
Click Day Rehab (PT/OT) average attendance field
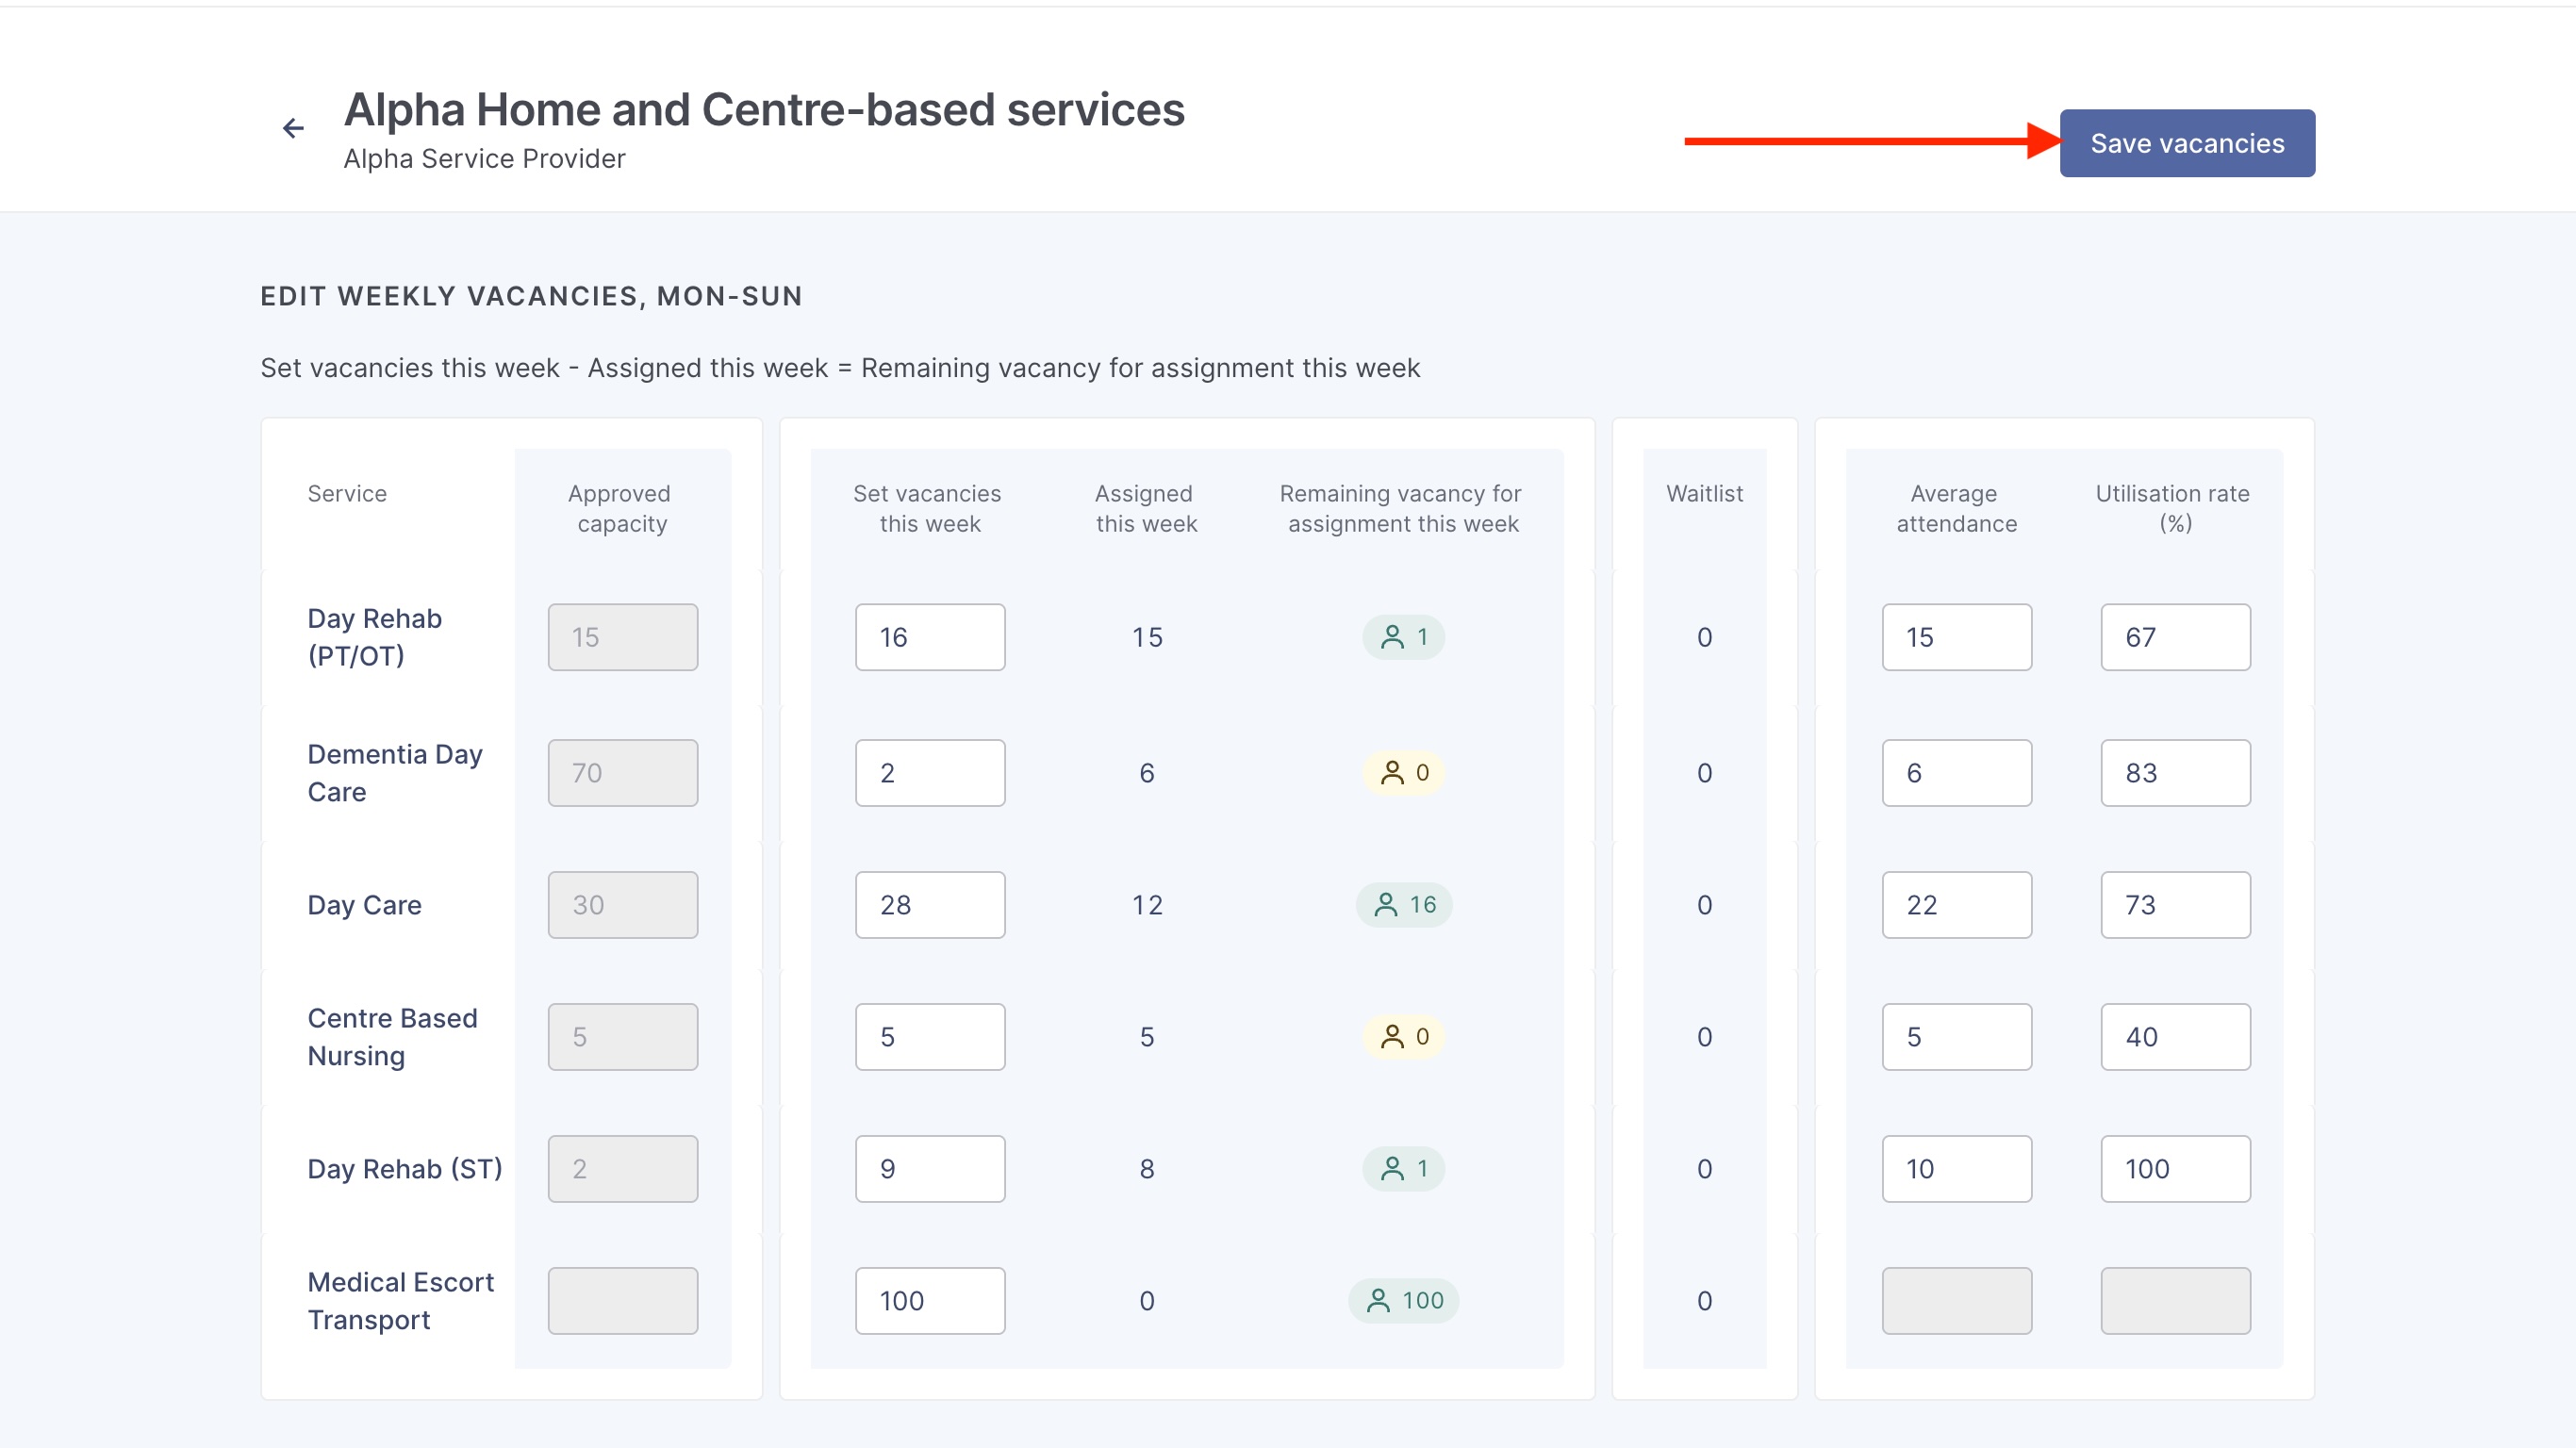1956,637
